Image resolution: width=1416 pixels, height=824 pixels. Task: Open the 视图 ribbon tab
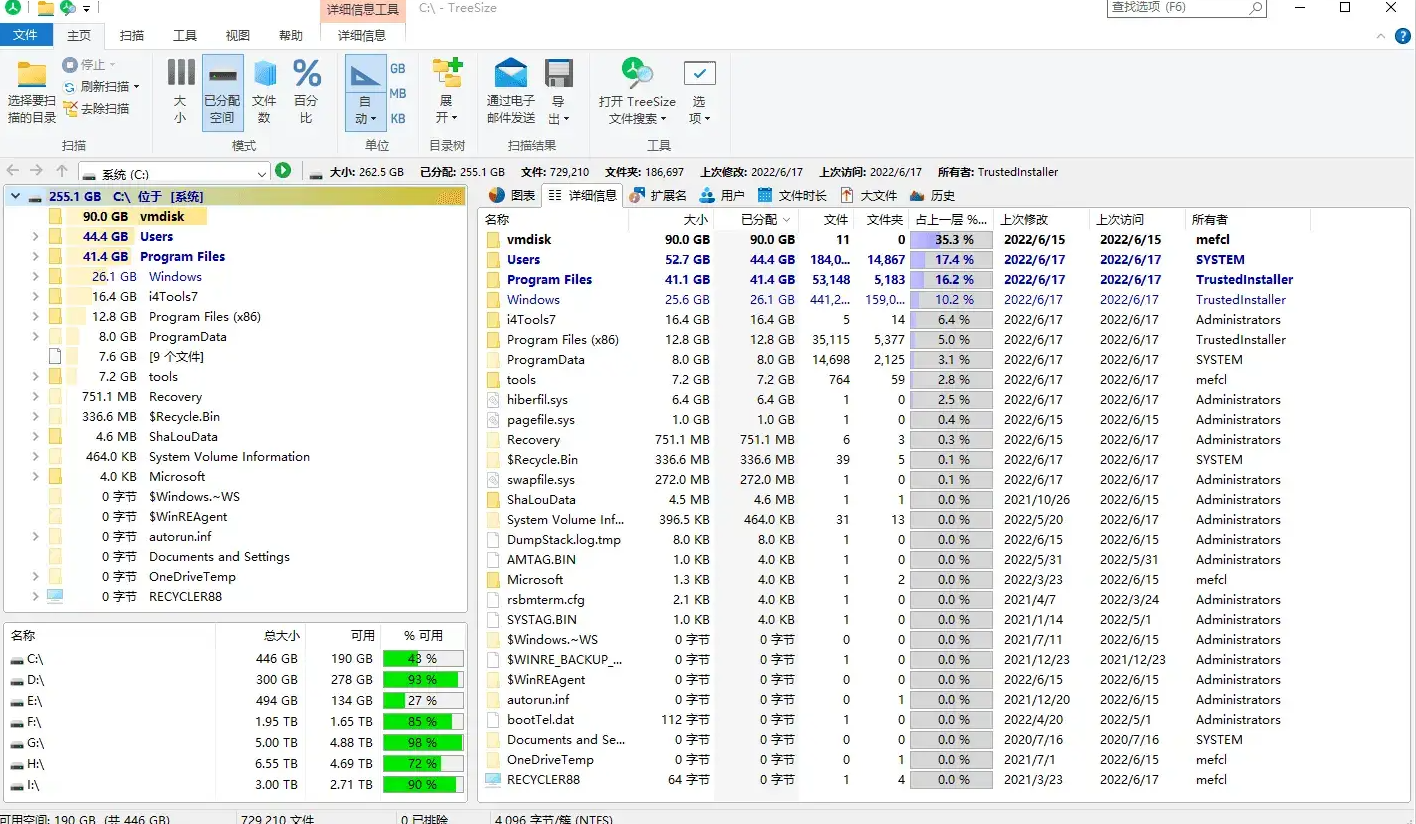237,35
